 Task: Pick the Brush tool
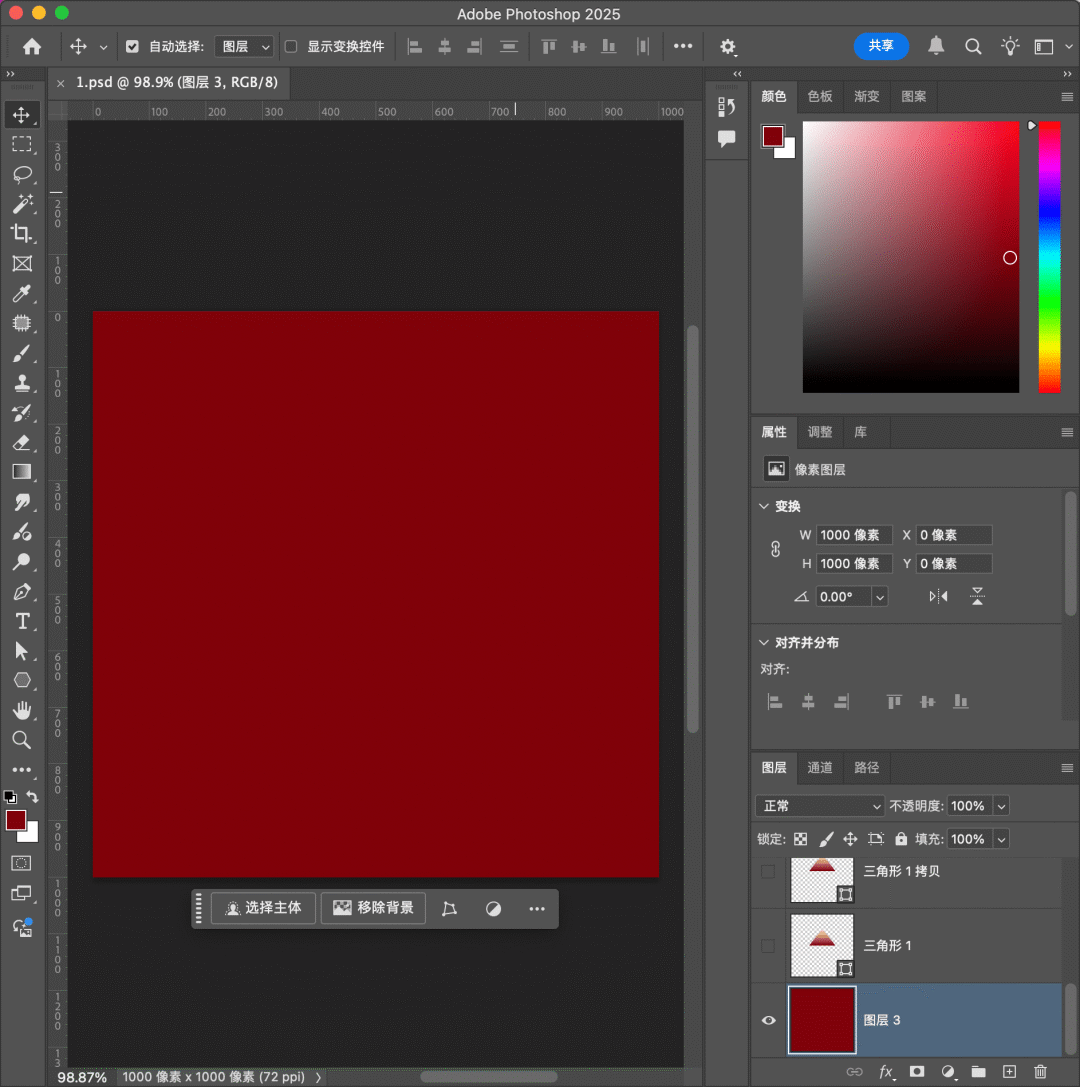pos(22,353)
